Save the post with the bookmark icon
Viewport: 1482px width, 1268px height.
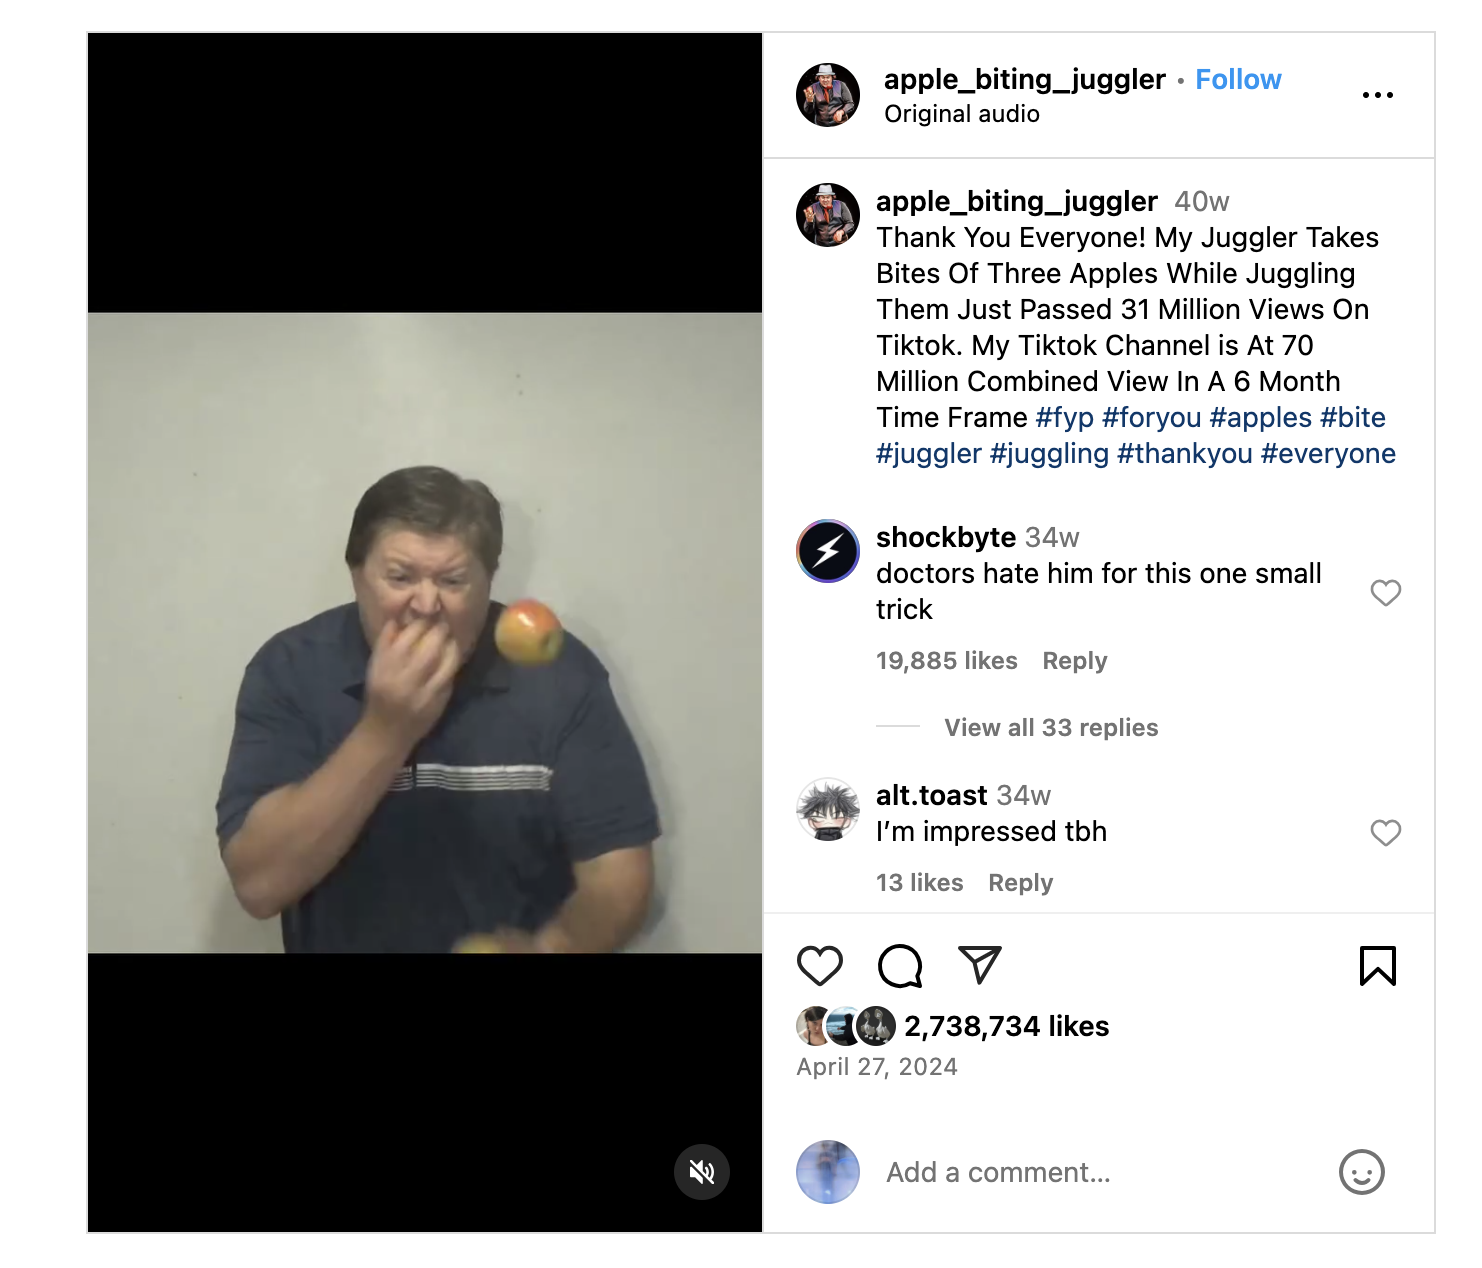coord(1377,966)
